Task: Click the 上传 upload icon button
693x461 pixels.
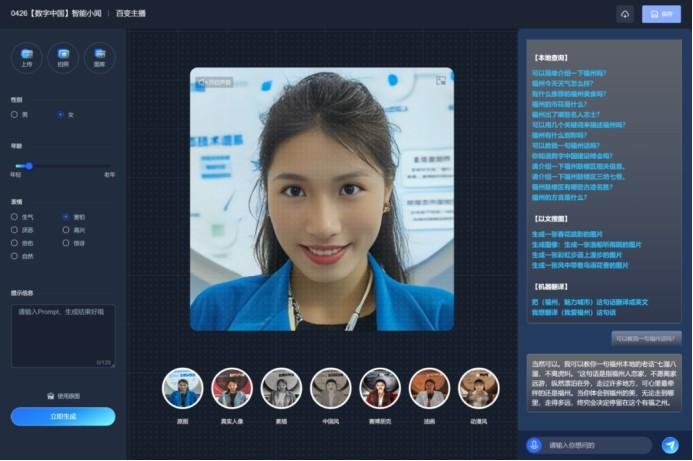Action: coord(26,57)
